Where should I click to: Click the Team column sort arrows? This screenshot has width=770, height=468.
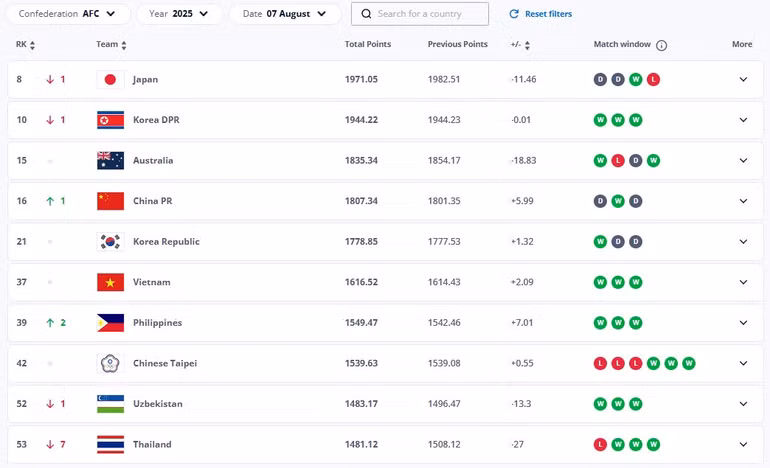click(124, 45)
